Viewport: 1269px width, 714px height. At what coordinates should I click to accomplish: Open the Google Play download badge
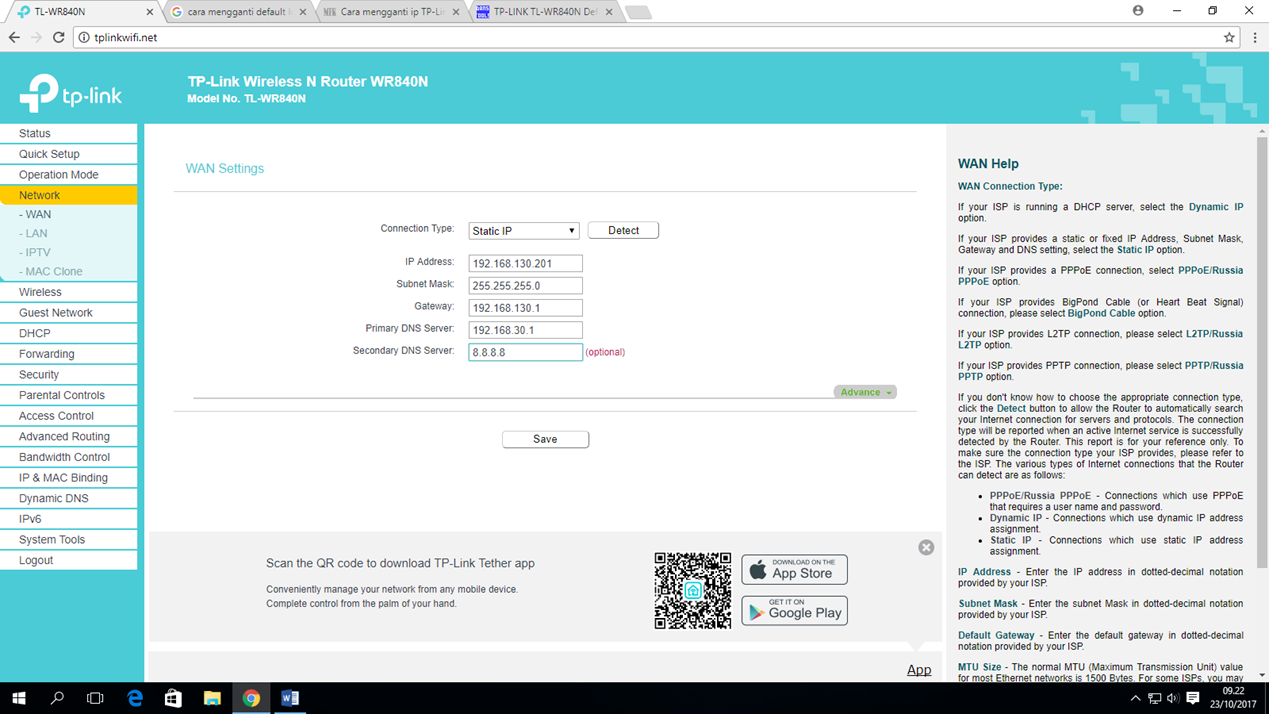795,611
